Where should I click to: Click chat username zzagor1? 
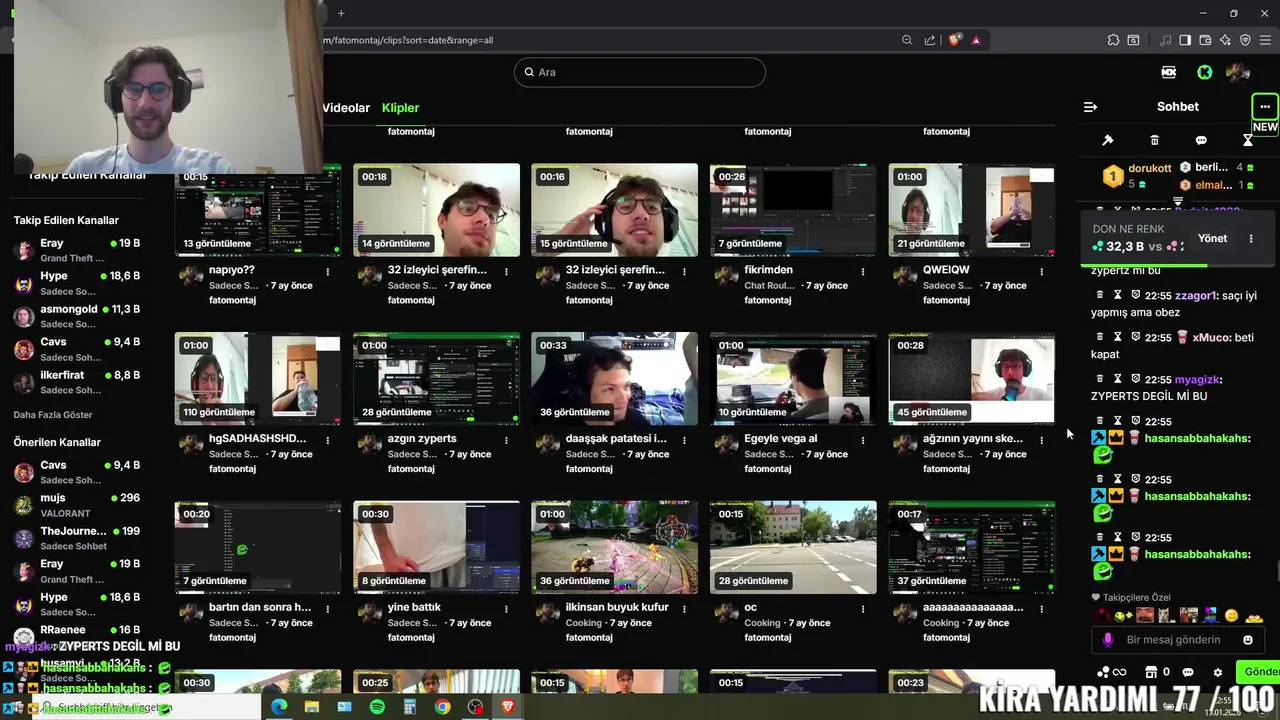click(x=1196, y=296)
